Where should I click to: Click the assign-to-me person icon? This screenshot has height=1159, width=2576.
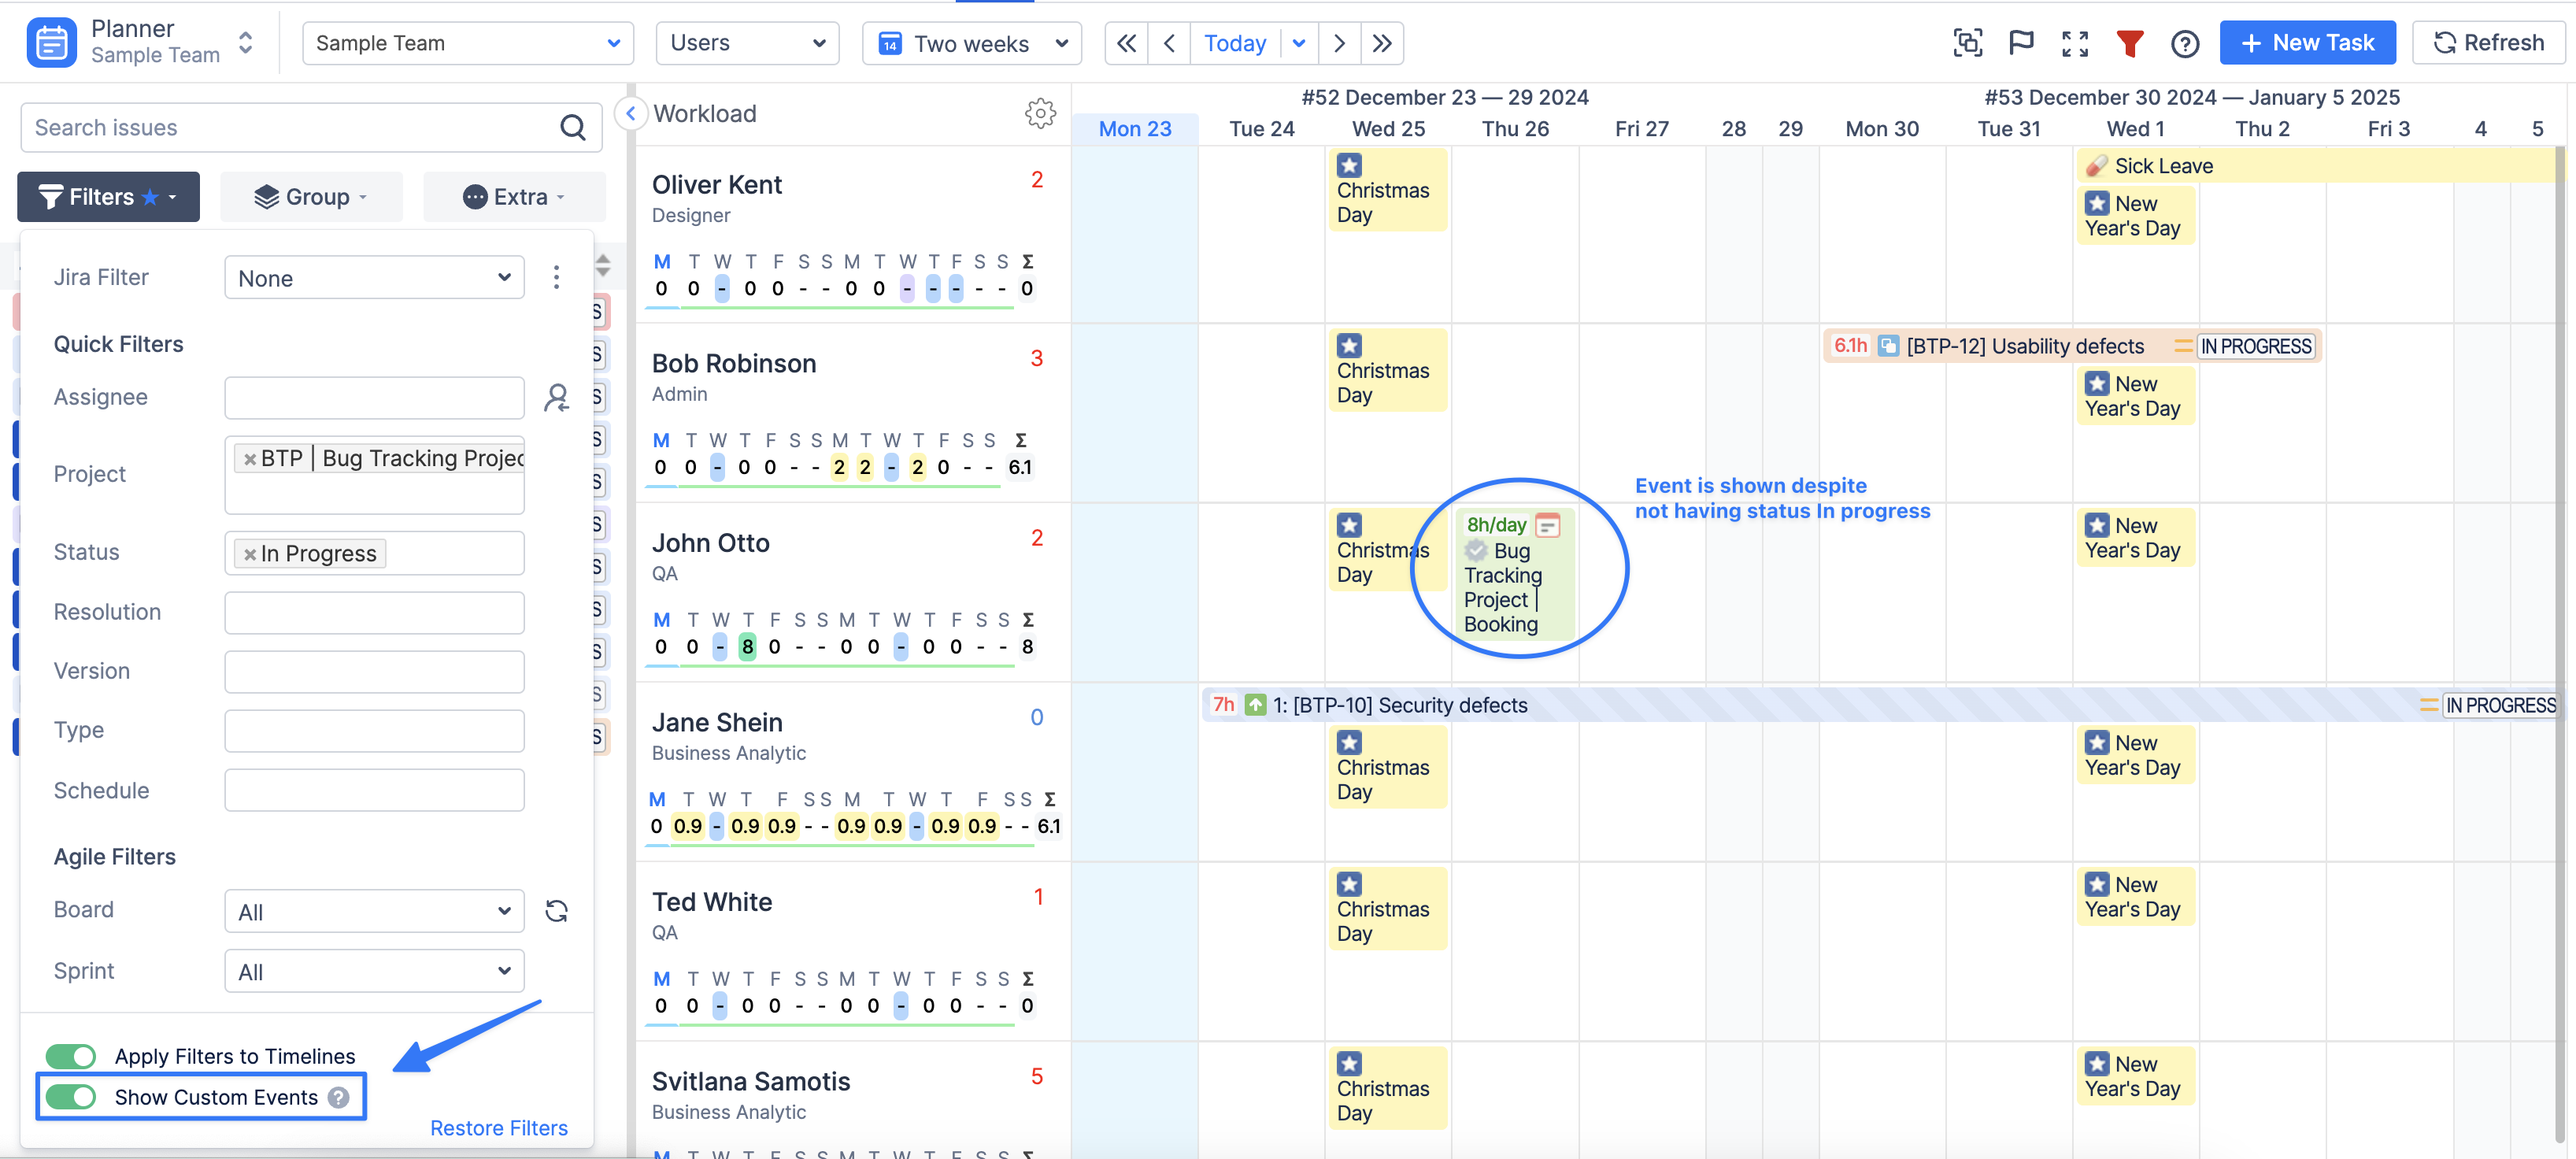click(x=557, y=398)
